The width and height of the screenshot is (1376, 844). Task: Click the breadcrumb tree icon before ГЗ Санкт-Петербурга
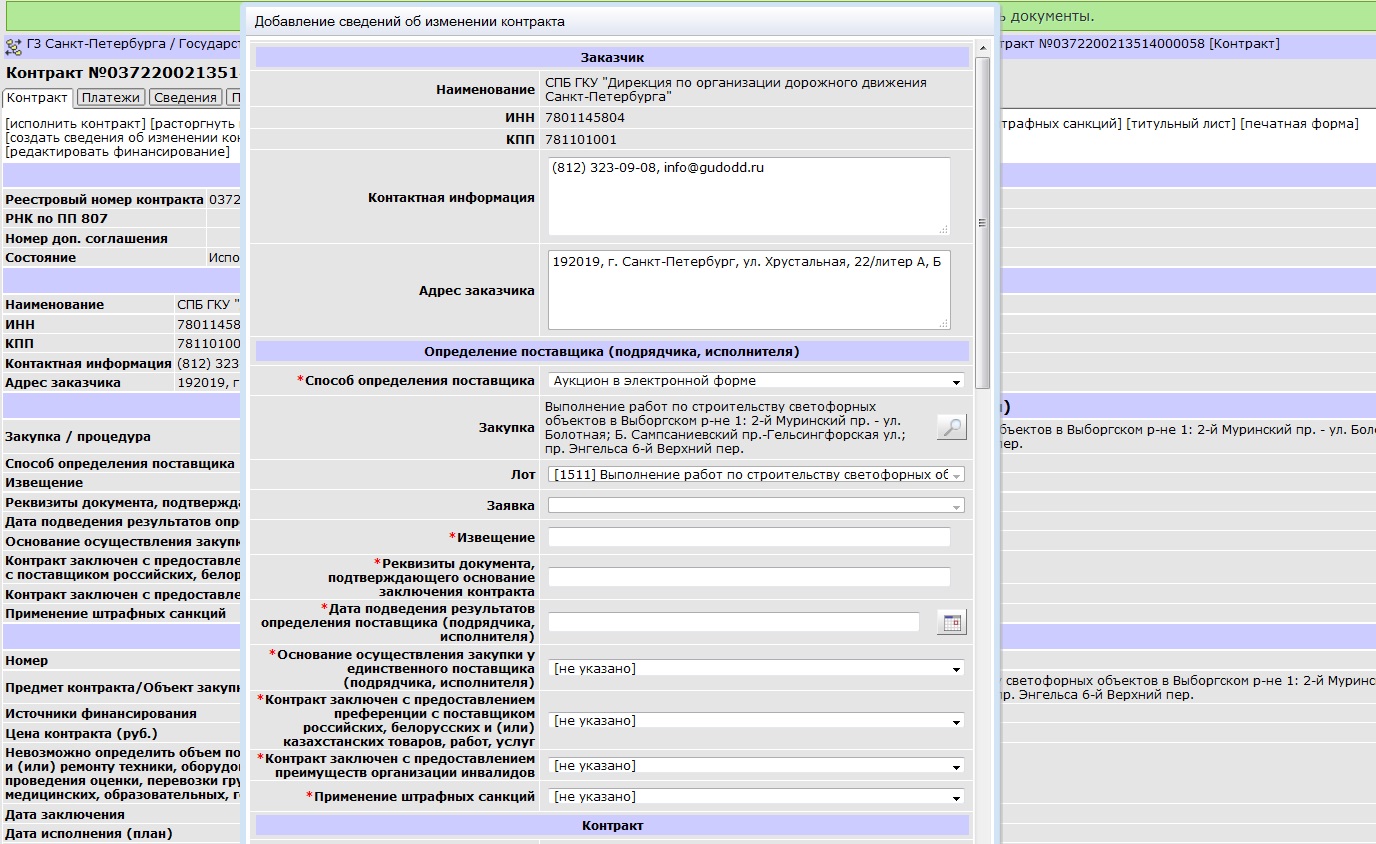[x=14, y=45]
